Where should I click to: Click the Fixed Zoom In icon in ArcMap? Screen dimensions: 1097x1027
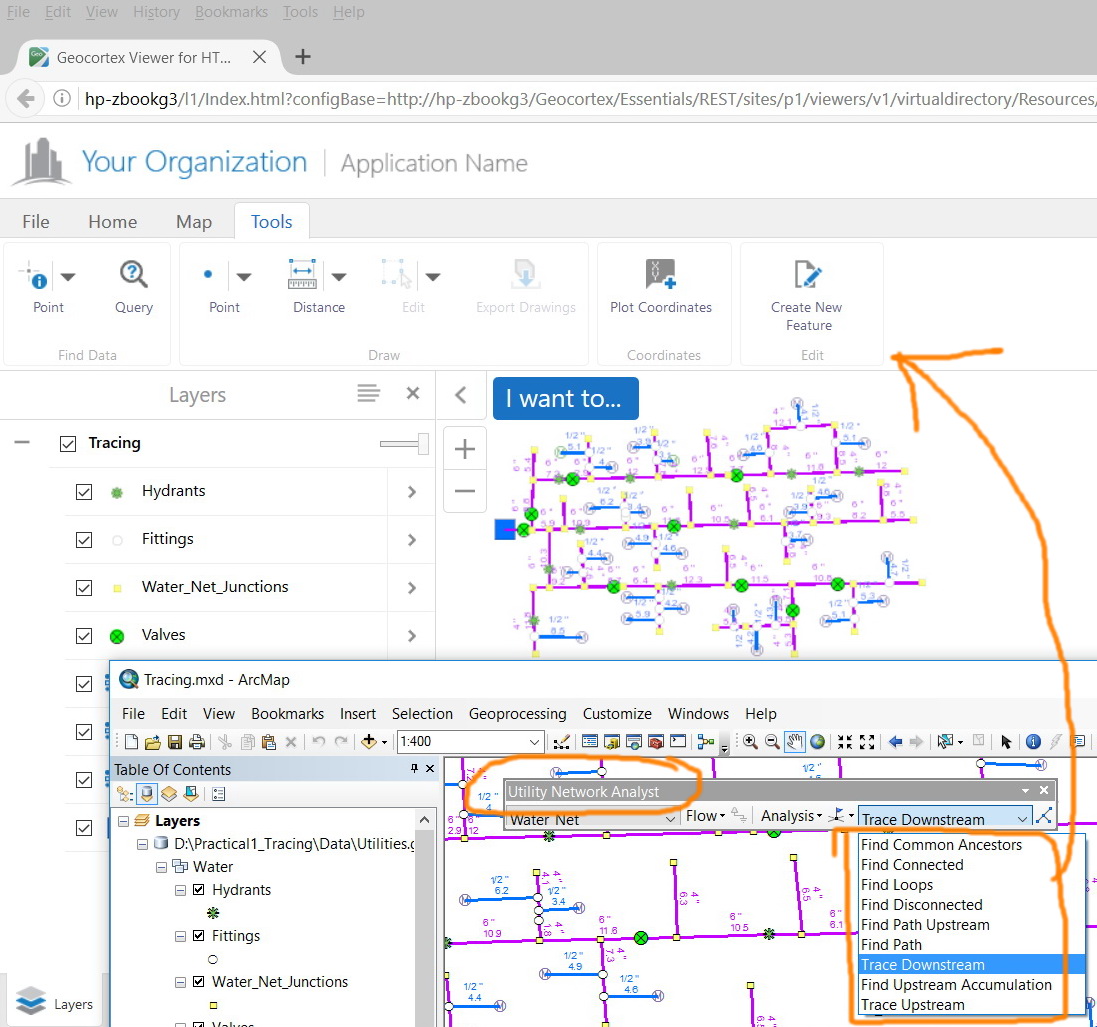pos(845,742)
